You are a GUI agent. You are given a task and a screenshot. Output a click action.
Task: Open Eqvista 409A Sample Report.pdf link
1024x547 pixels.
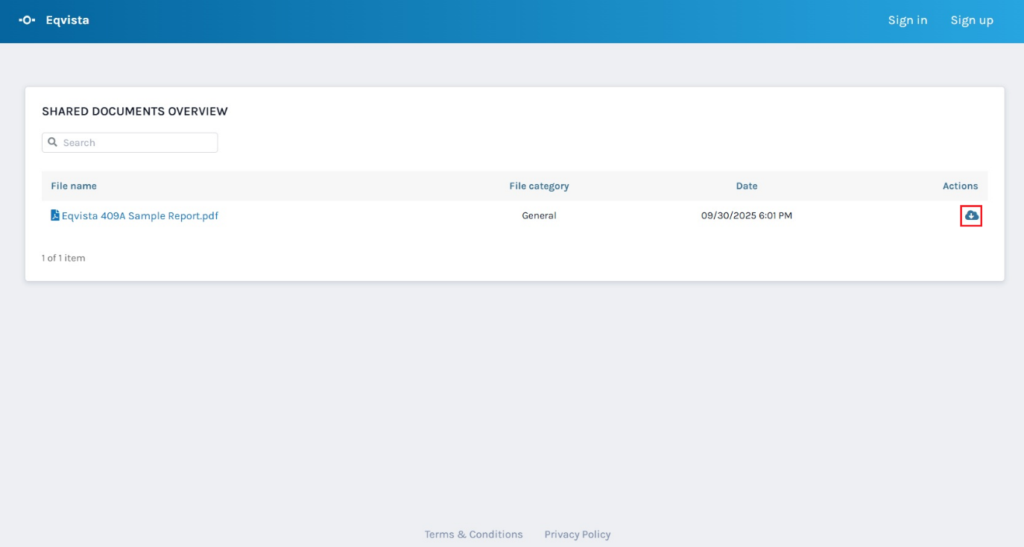(x=139, y=215)
